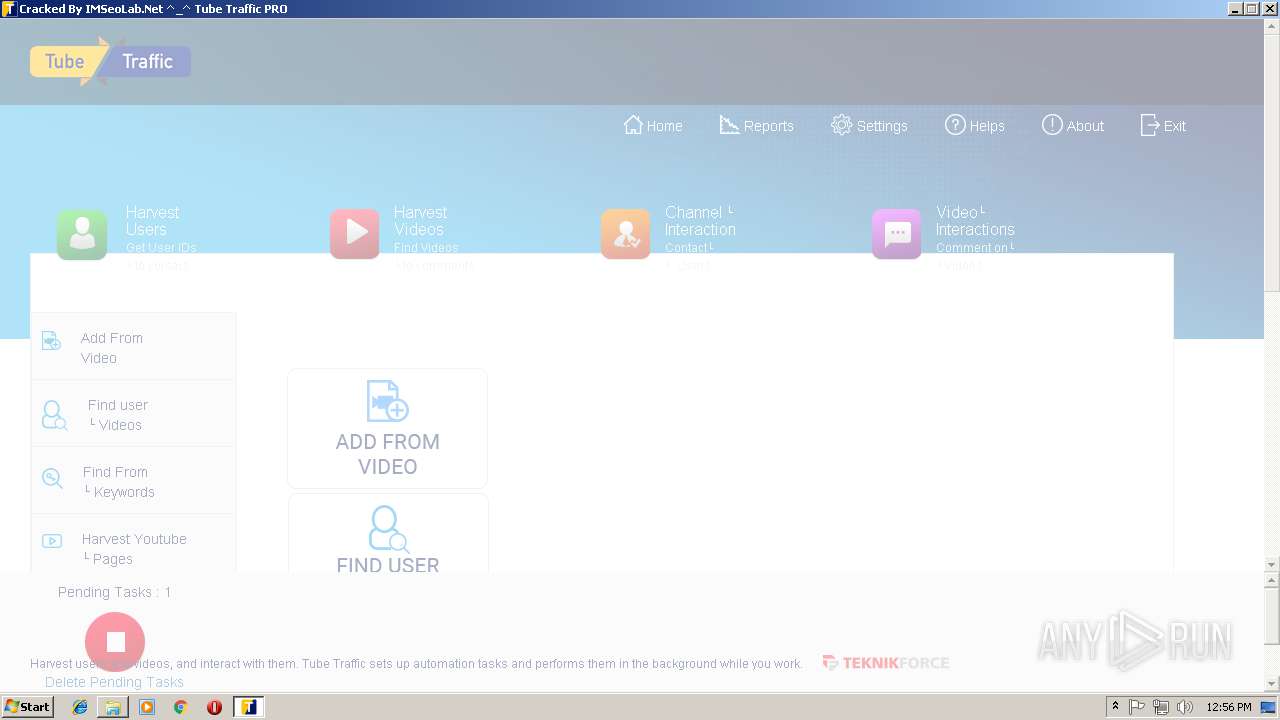Open the file explorer taskbar icon

coord(113,707)
